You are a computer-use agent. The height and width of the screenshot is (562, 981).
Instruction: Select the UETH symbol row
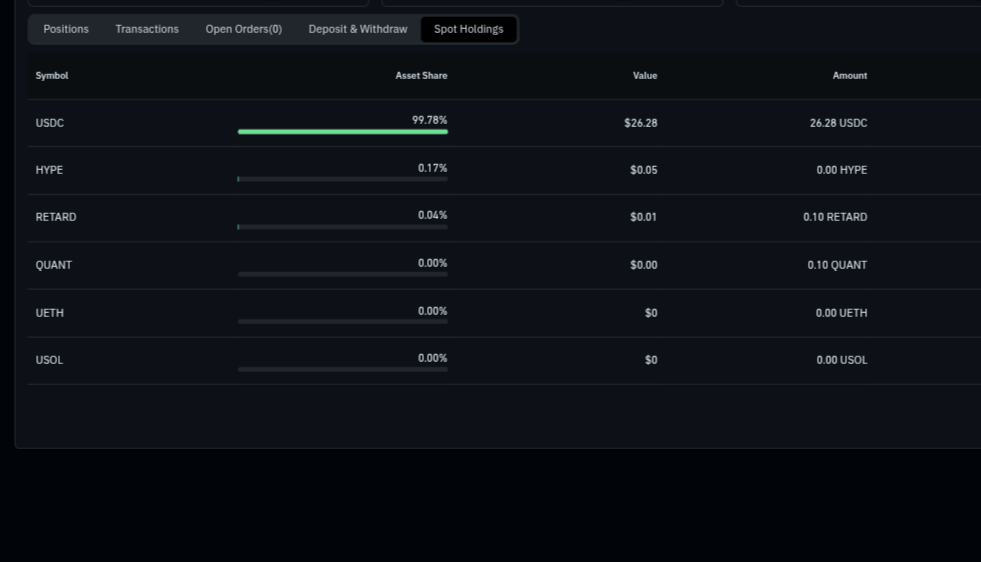504,313
